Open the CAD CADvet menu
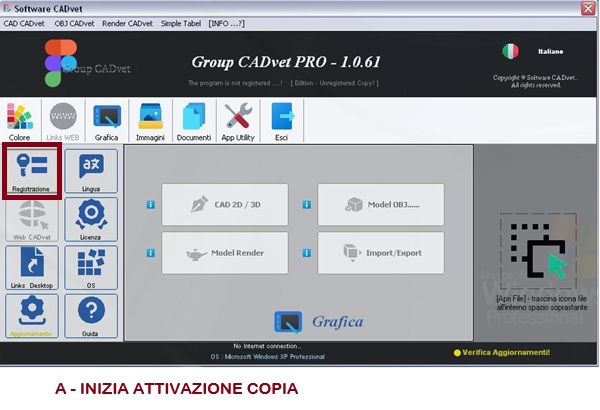 click(25, 23)
